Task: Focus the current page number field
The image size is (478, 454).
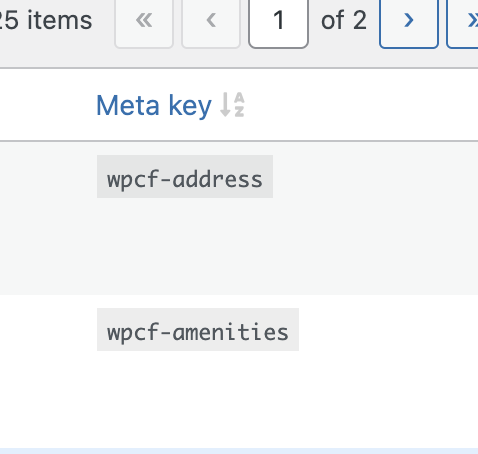Action: 278,21
